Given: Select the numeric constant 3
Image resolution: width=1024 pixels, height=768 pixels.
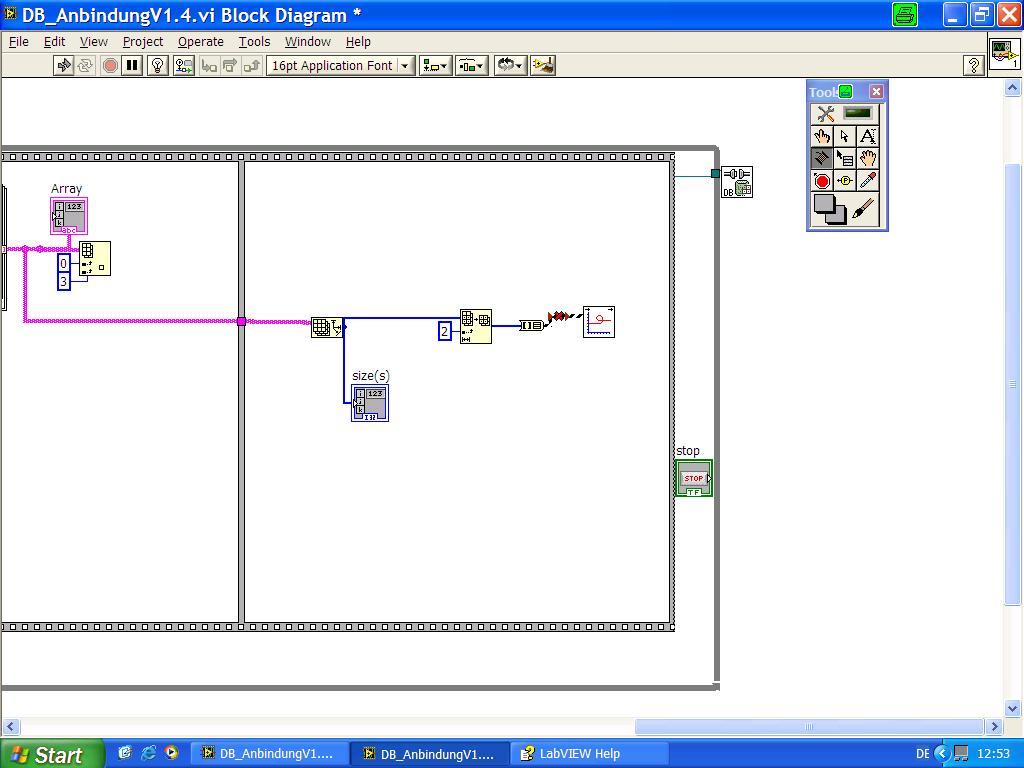Looking at the screenshot, I should click(63, 281).
